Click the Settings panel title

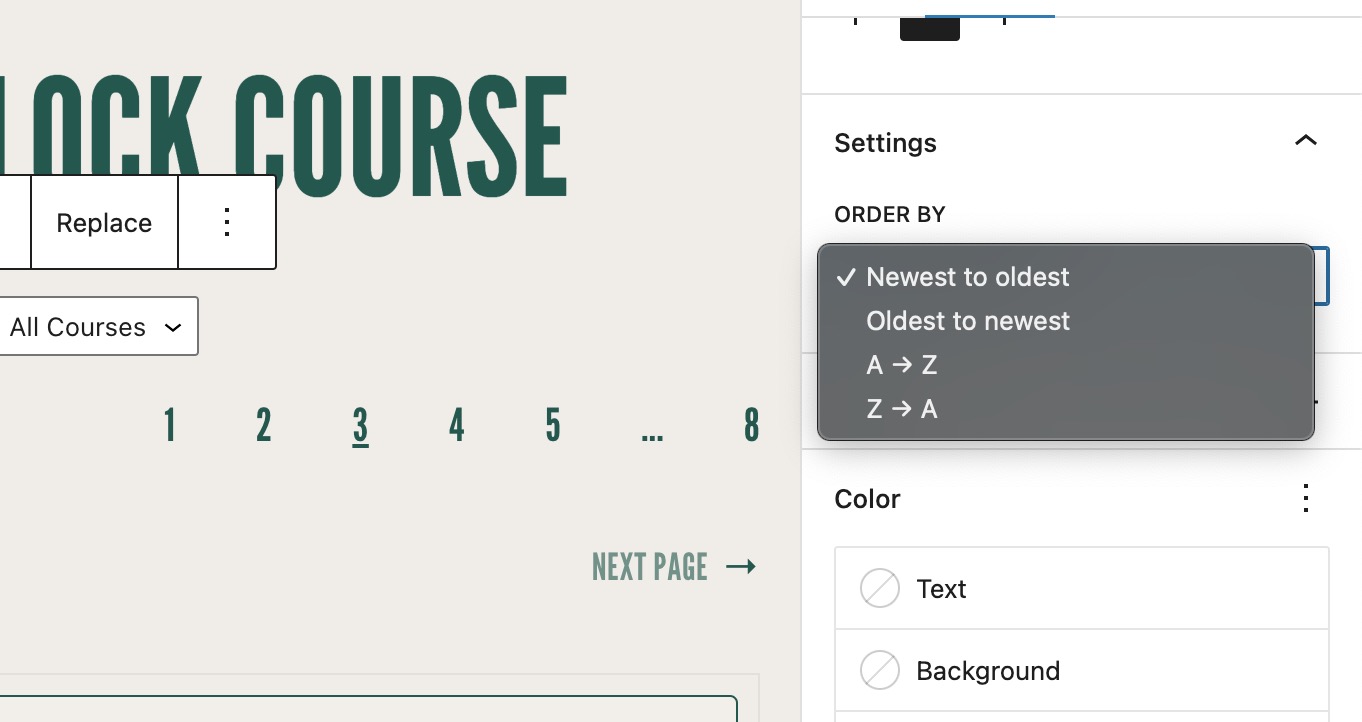[886, 143]
